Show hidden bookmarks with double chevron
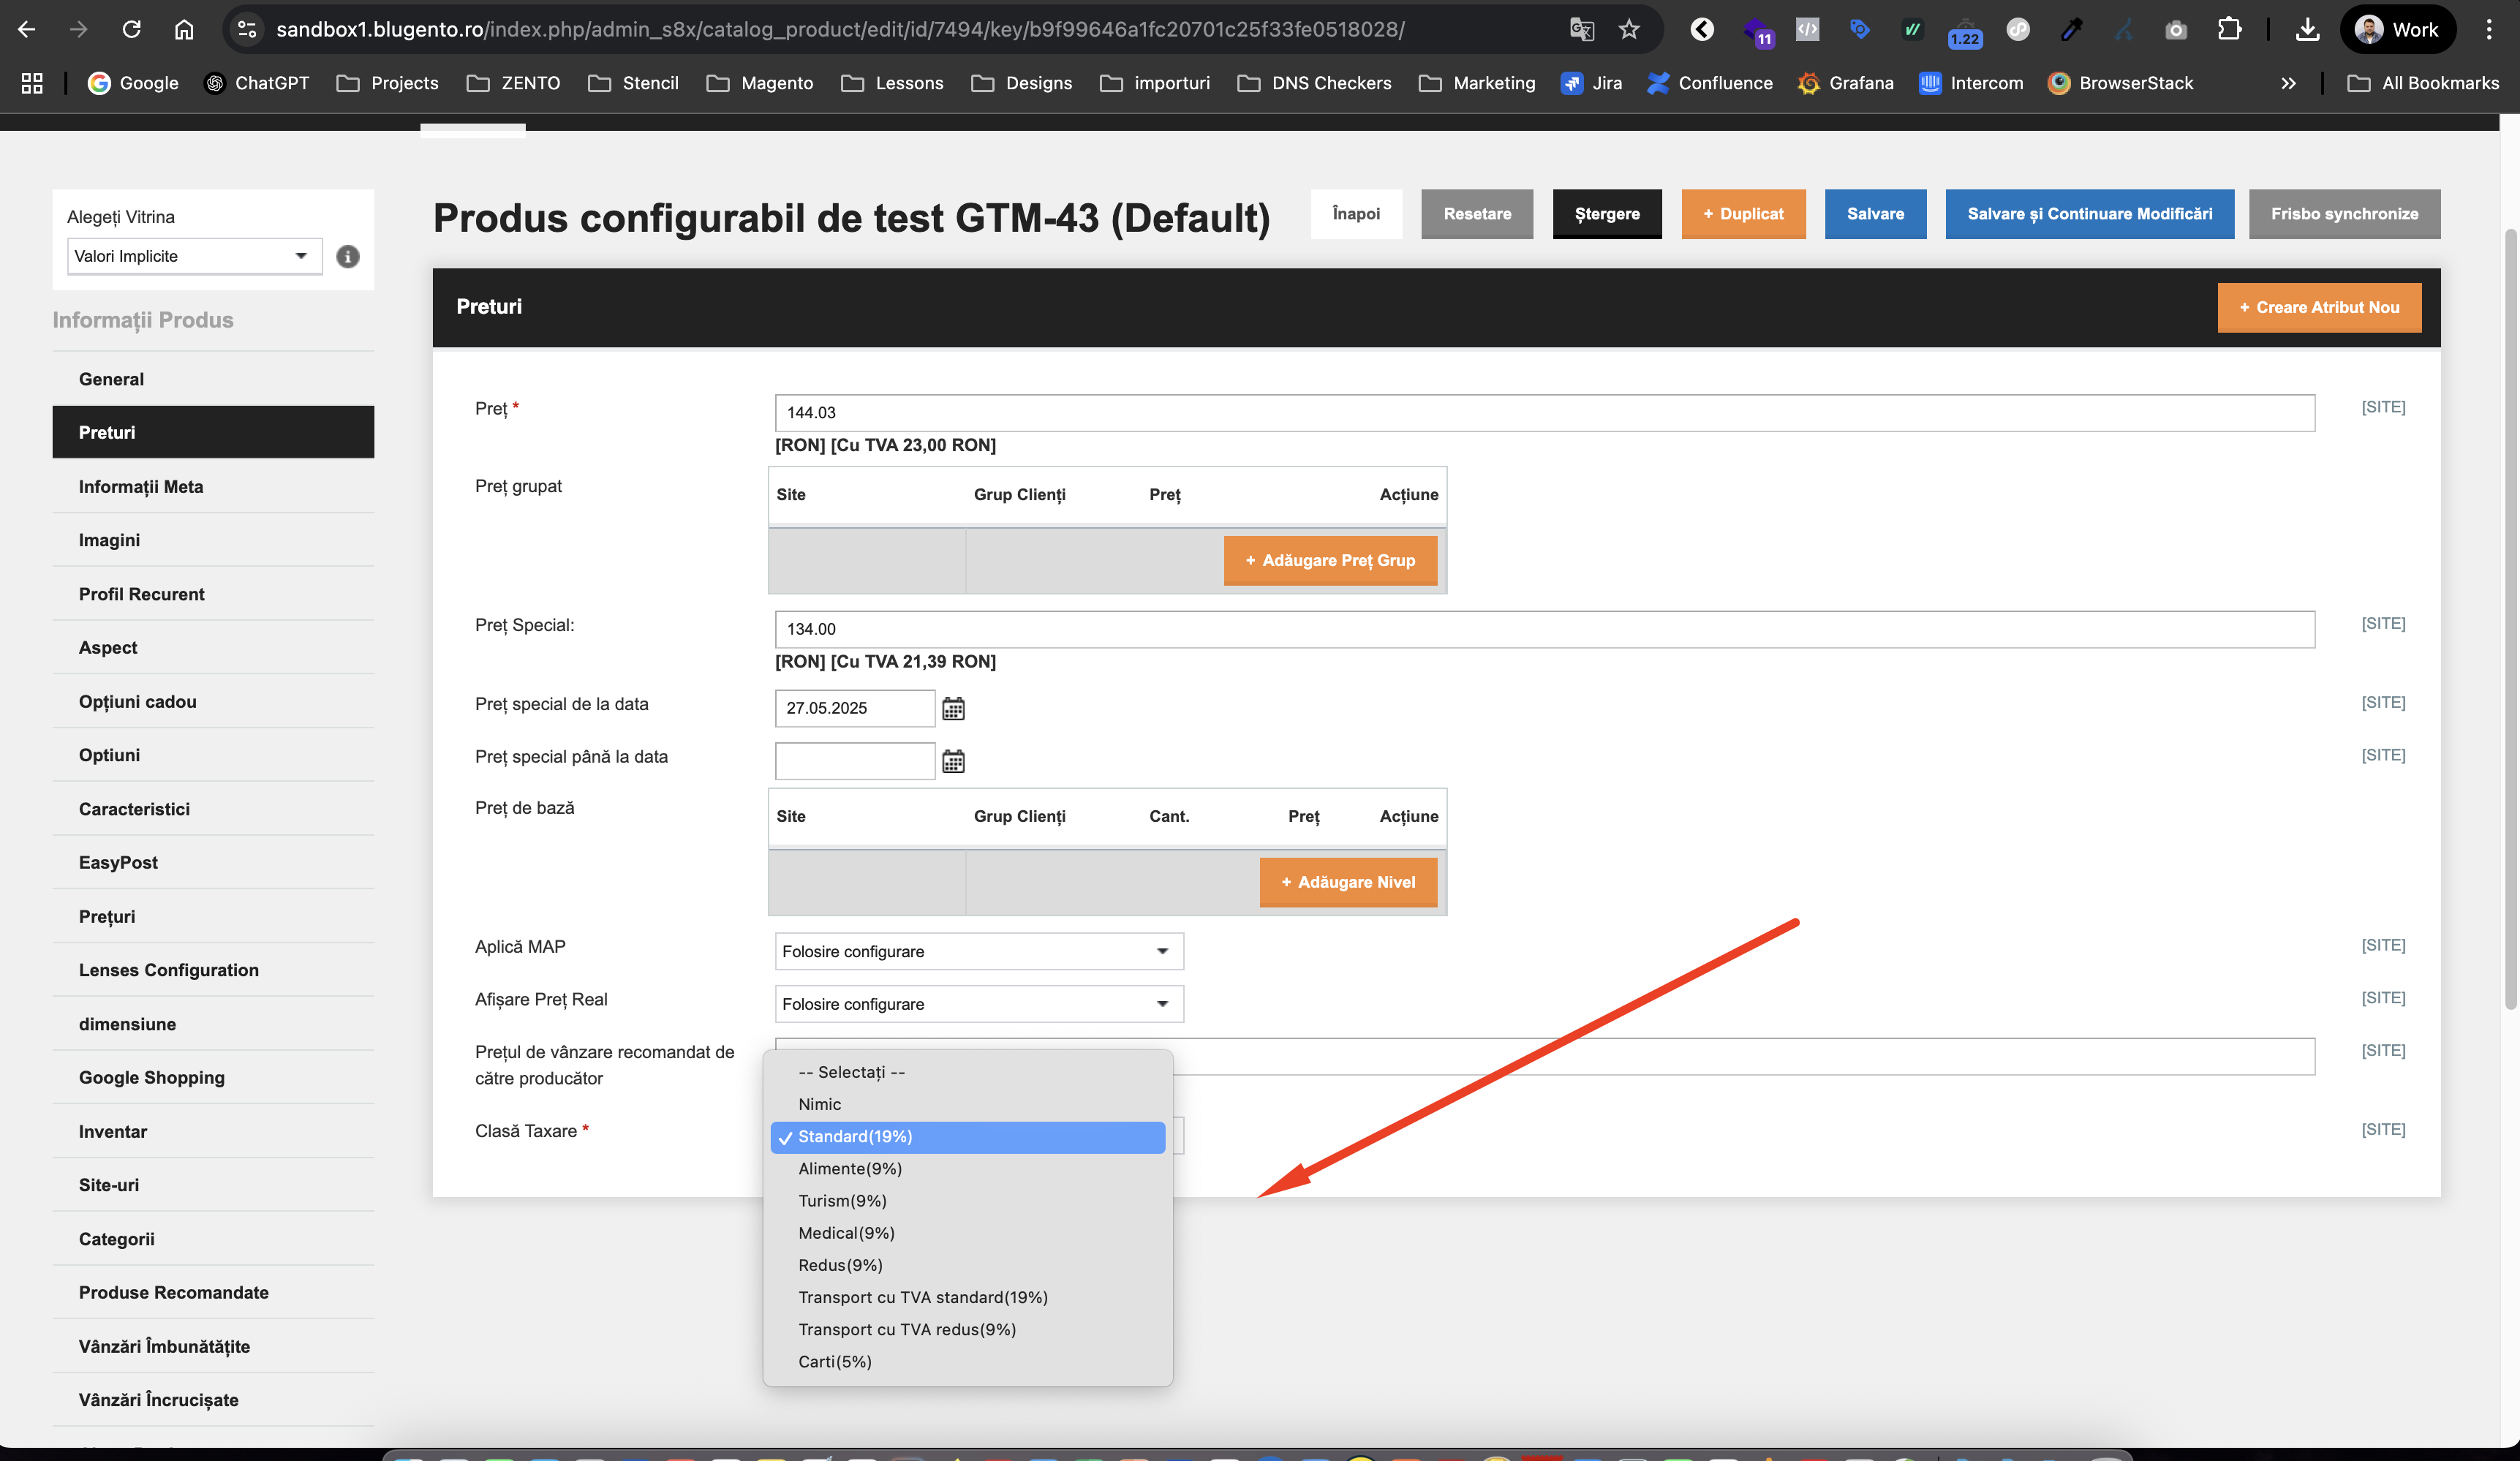2520x1461 pixels. [x=2288, y=83]
